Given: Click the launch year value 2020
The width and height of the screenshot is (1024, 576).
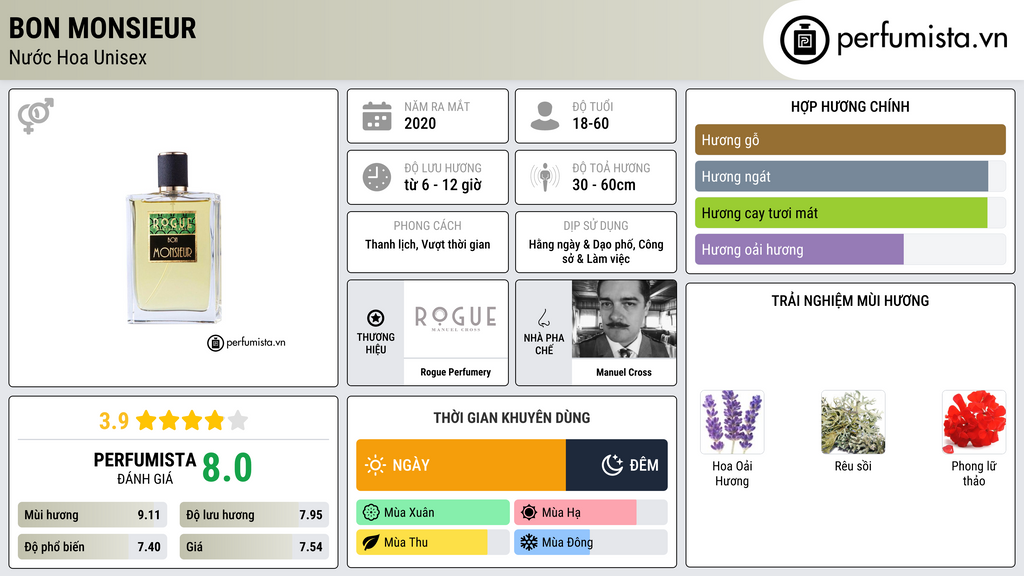Looking at the screenshot, I should tap(420, 123).
